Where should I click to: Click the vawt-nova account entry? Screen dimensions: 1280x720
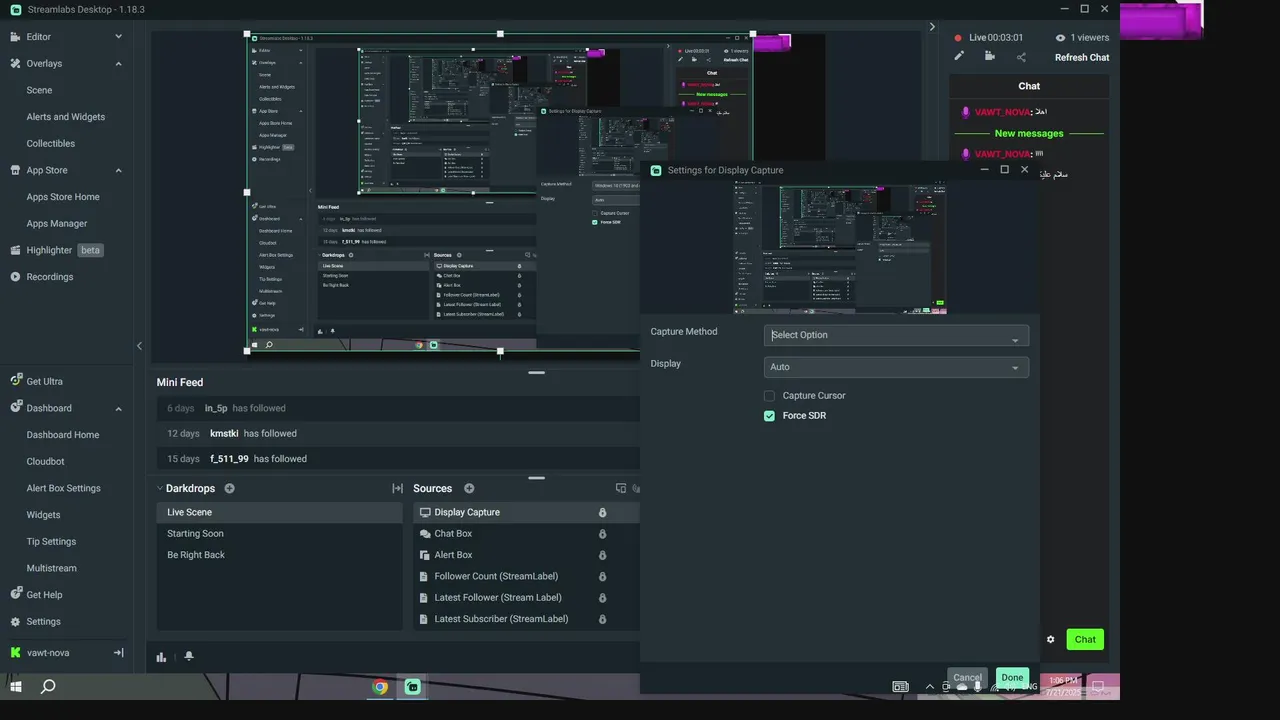[x=50, y=653]
